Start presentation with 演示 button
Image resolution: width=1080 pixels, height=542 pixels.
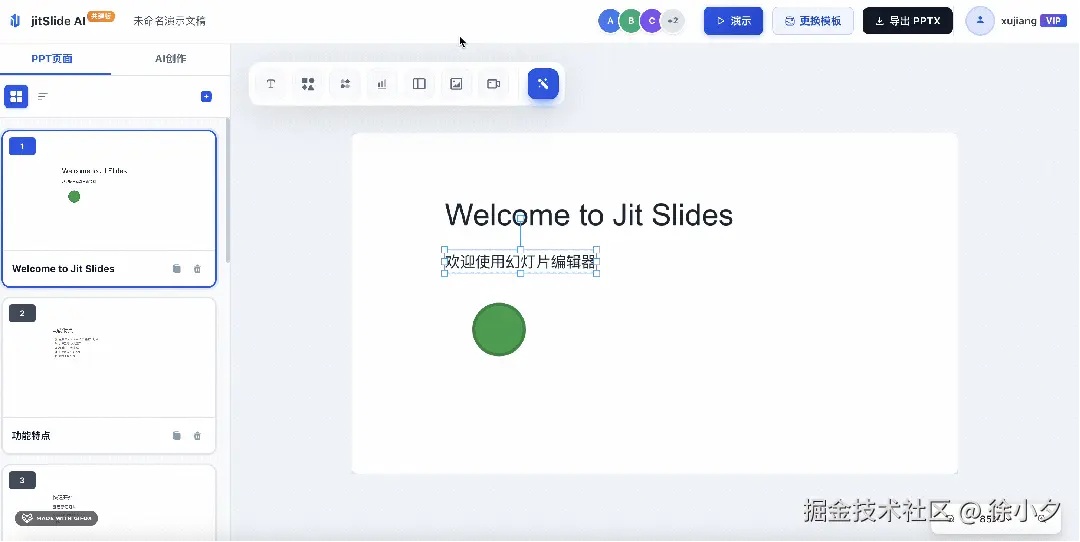pos(733,21)
